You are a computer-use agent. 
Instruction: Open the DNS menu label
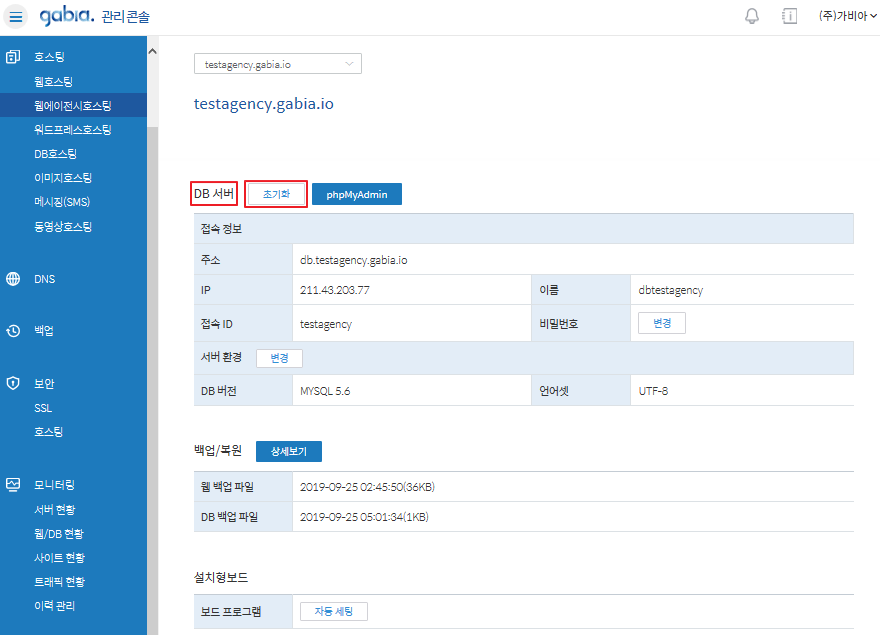[x=44, y=279]
